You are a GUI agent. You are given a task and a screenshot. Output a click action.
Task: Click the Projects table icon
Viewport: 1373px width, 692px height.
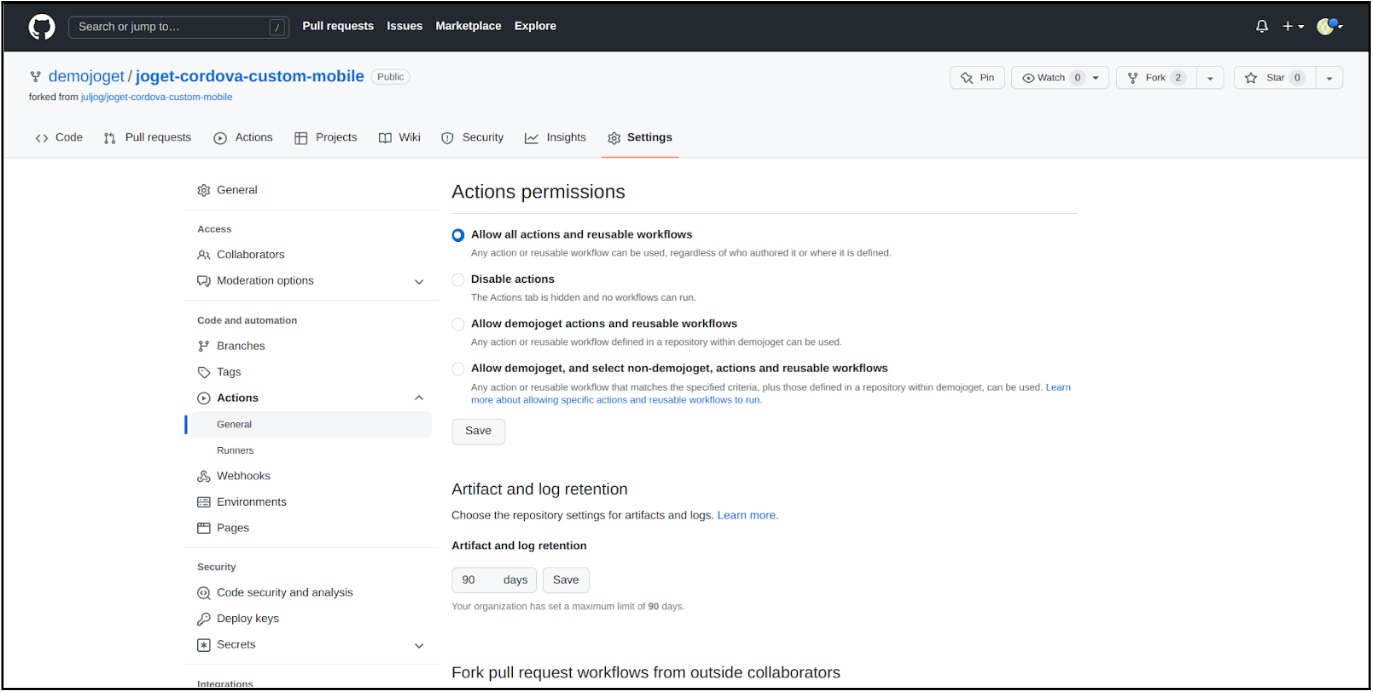tap(301, 138)
